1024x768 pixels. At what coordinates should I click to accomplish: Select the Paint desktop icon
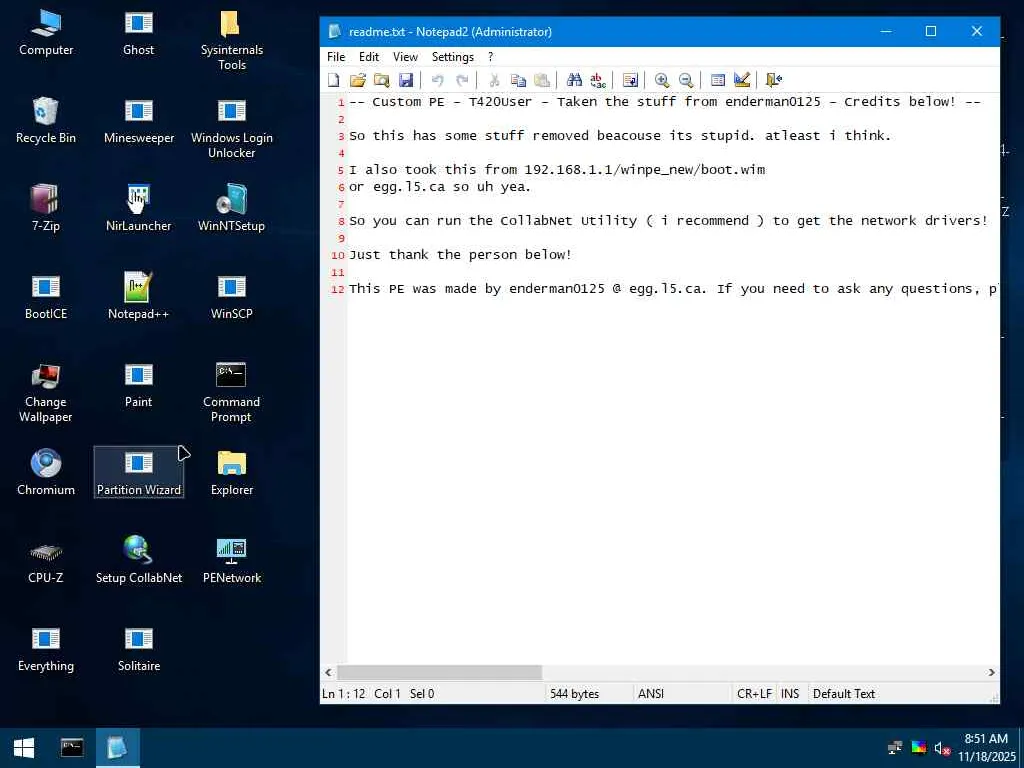coord(138,385)
